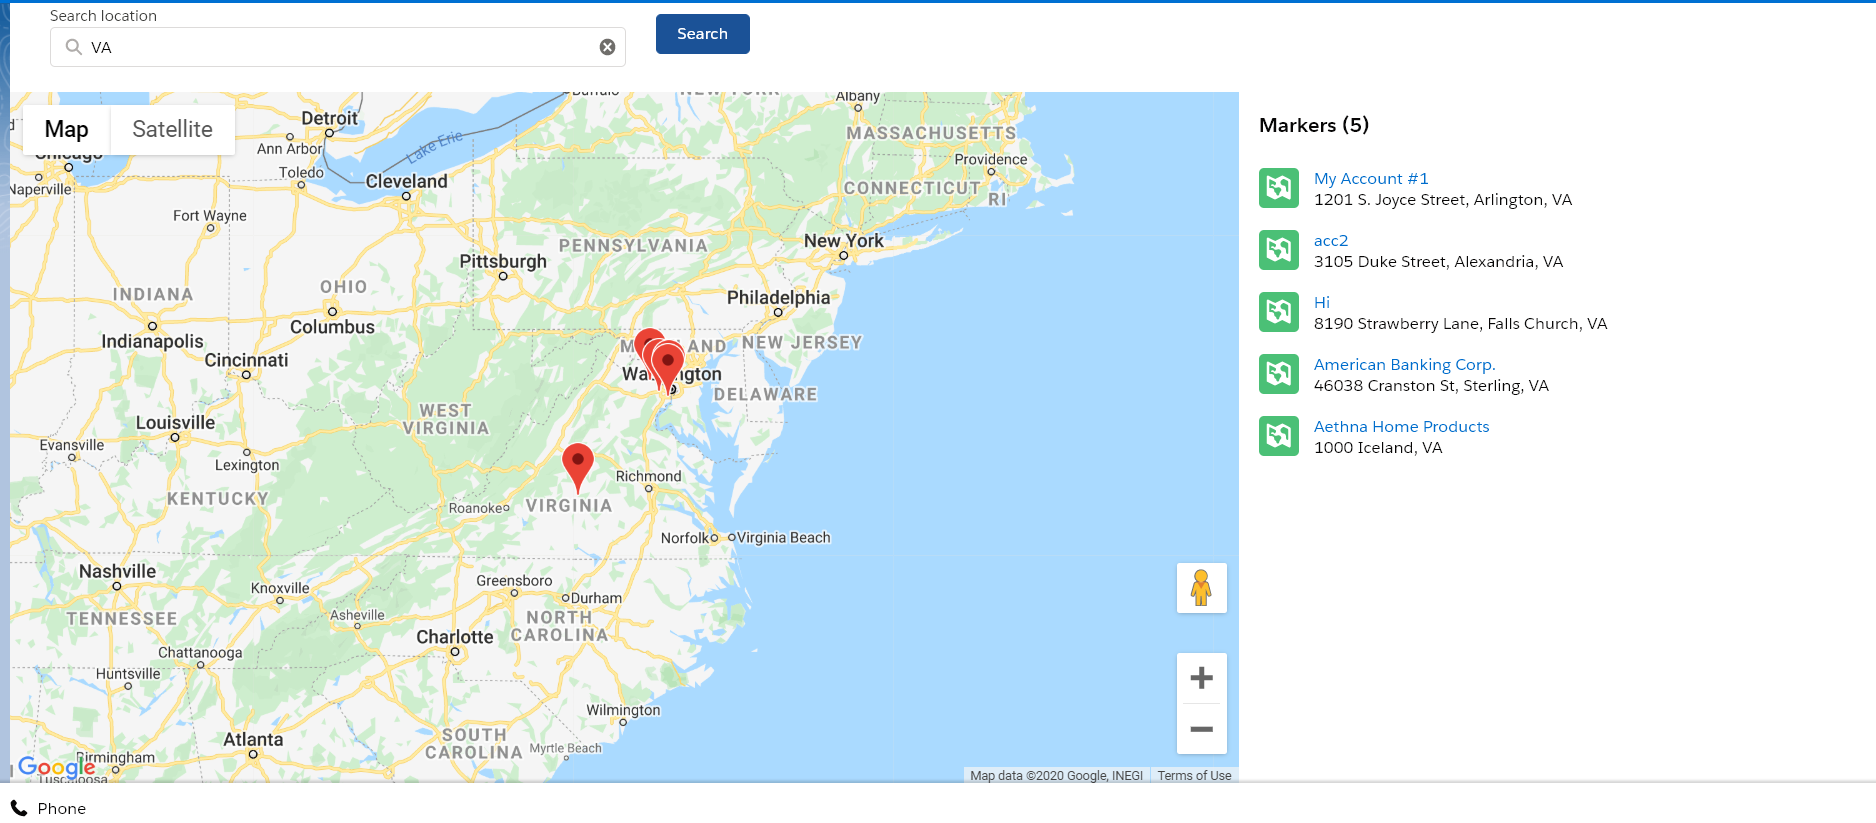Zoom out on the map

pyautogui.click(x=1201, y=729)
